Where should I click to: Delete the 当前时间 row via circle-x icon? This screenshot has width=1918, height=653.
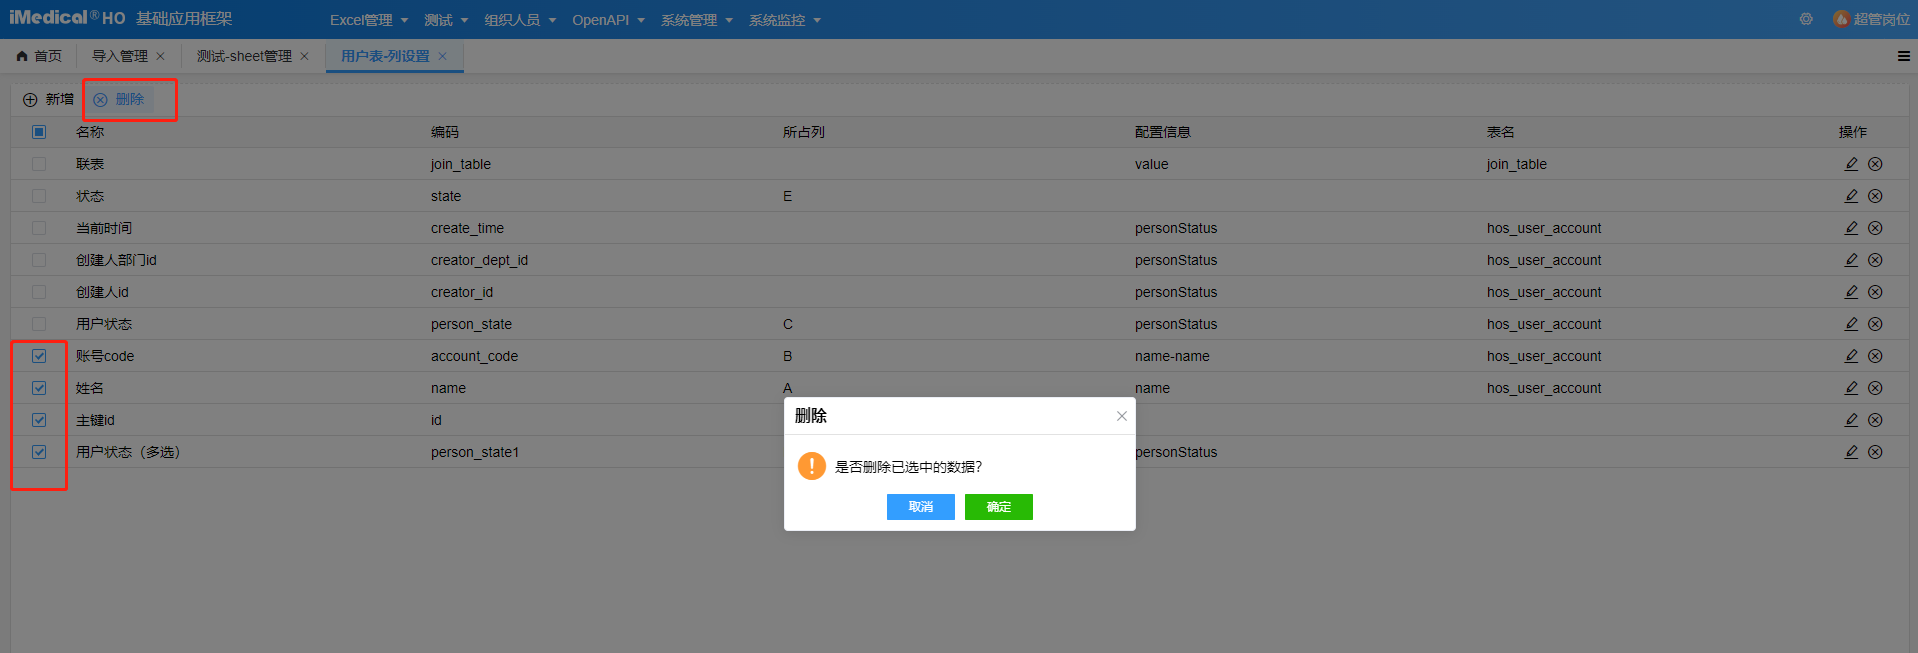coord(1875,228)
